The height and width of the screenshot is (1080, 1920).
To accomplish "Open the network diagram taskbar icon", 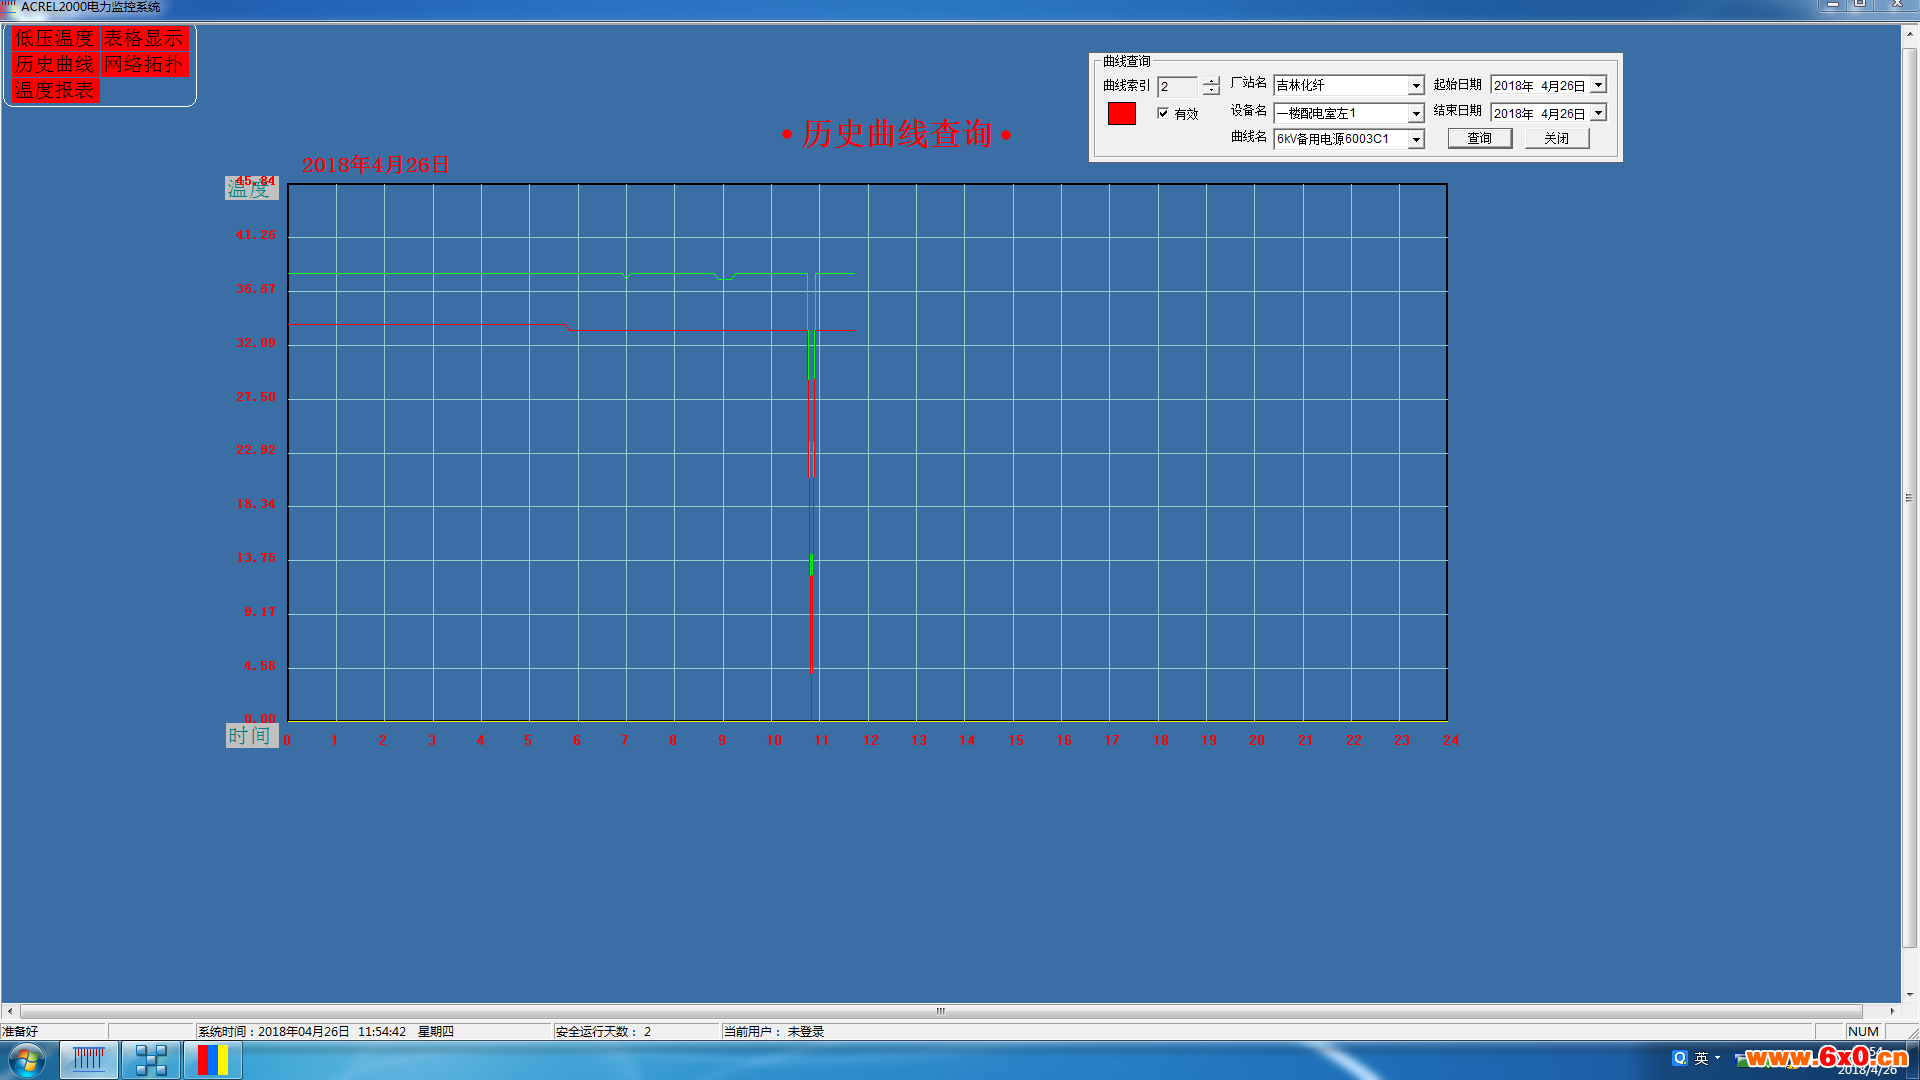I will [x=151, y=1060].
